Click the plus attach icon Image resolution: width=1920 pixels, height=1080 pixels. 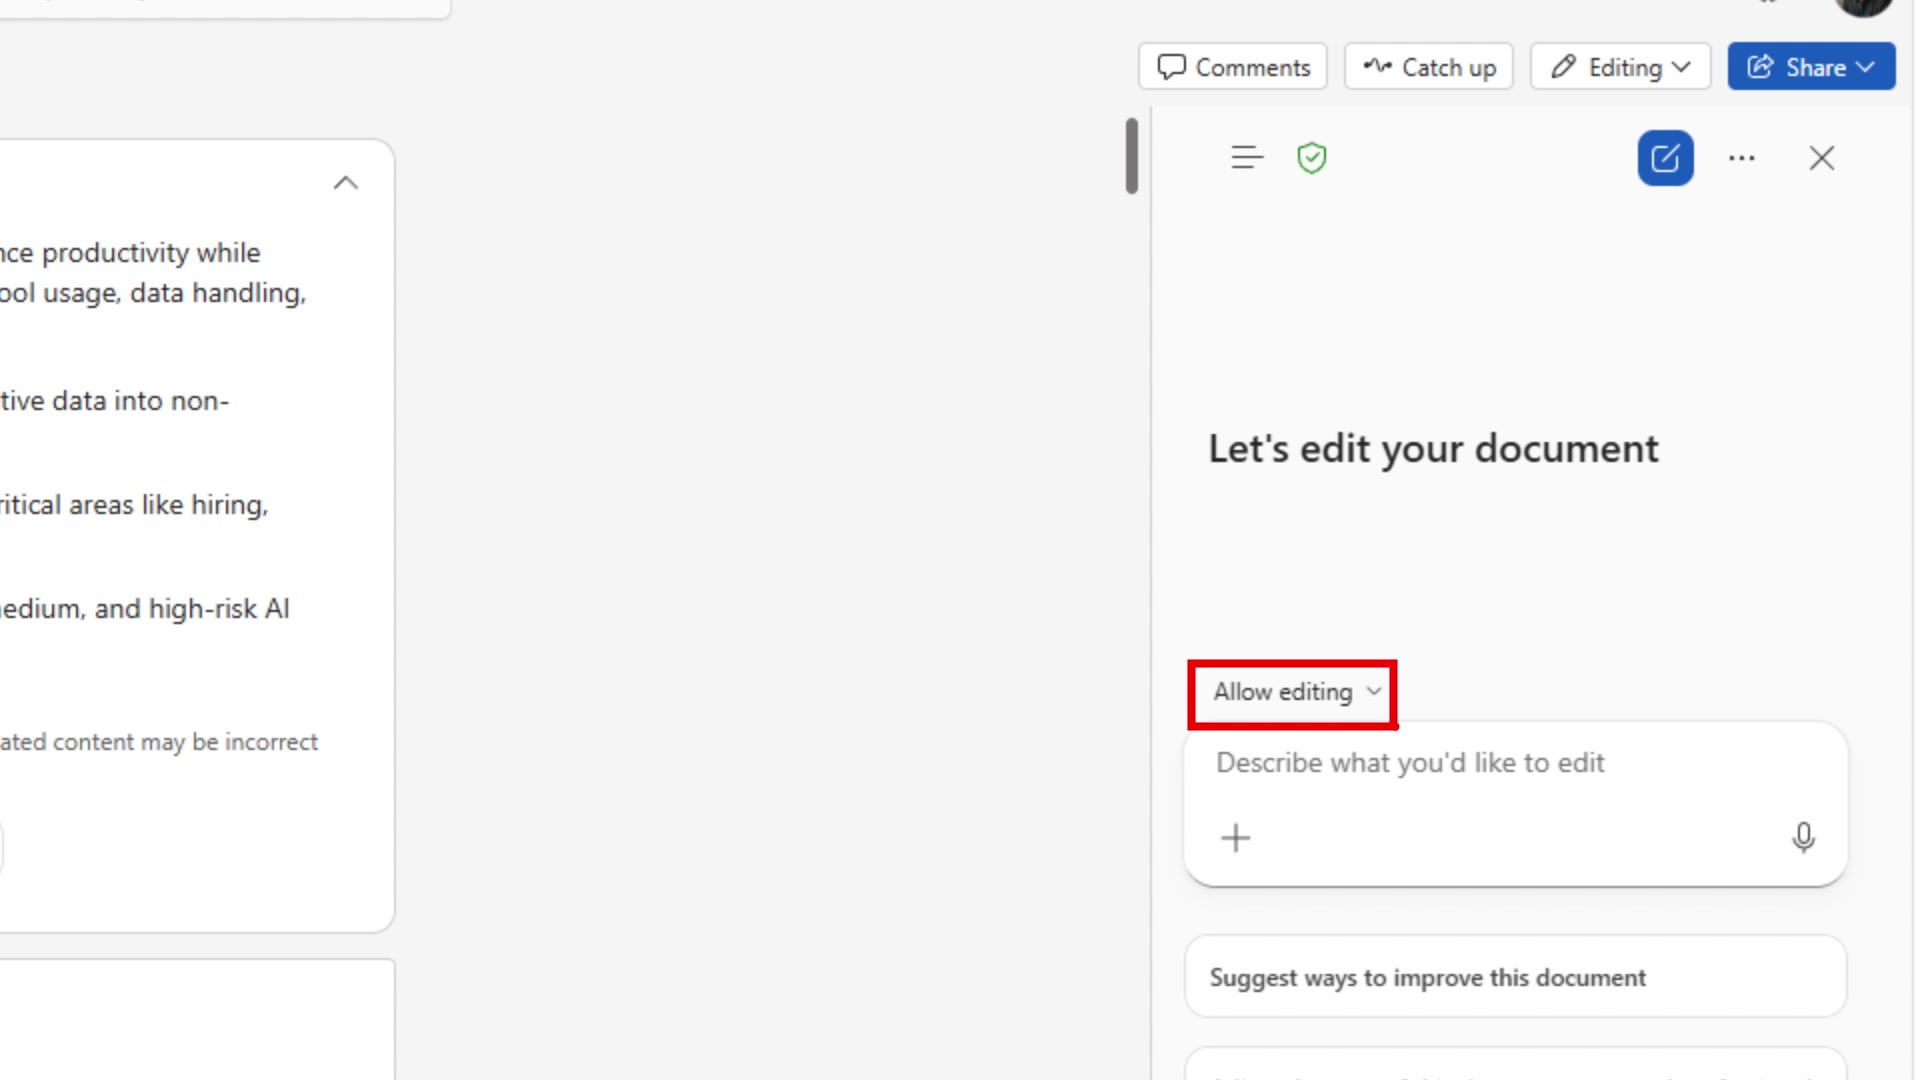click(1236, 838)
